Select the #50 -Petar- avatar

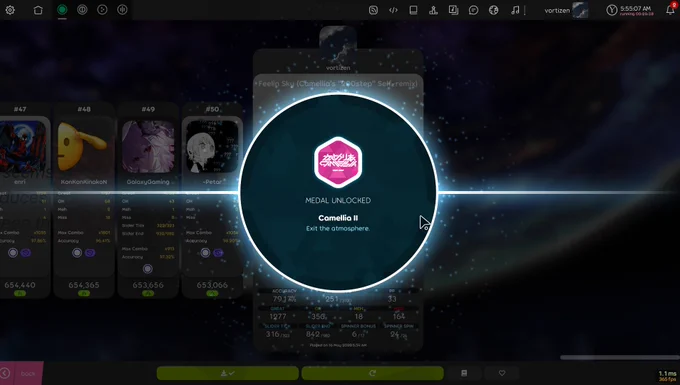pos(212,147)
